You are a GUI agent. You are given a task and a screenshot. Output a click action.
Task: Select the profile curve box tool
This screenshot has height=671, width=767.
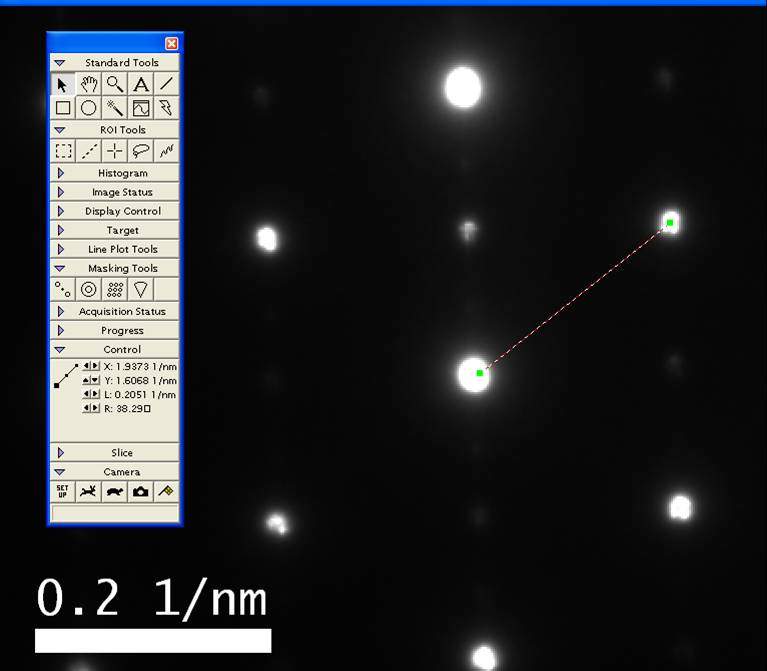(x=140, y=108)
